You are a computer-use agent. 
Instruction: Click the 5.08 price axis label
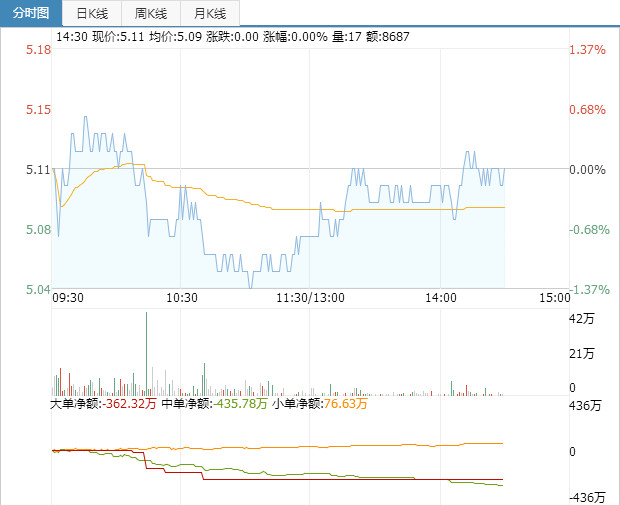[38, 229]
